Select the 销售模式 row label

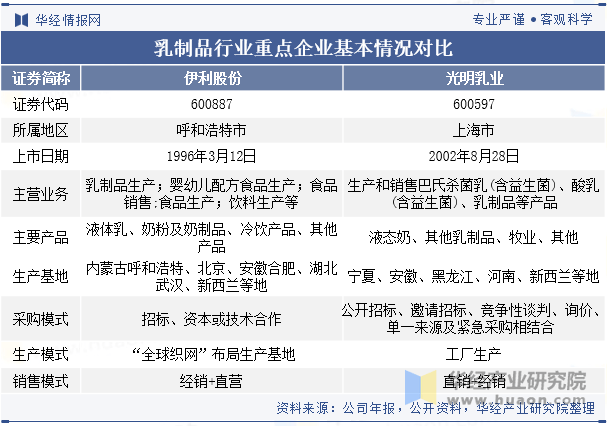pos(41,381)
